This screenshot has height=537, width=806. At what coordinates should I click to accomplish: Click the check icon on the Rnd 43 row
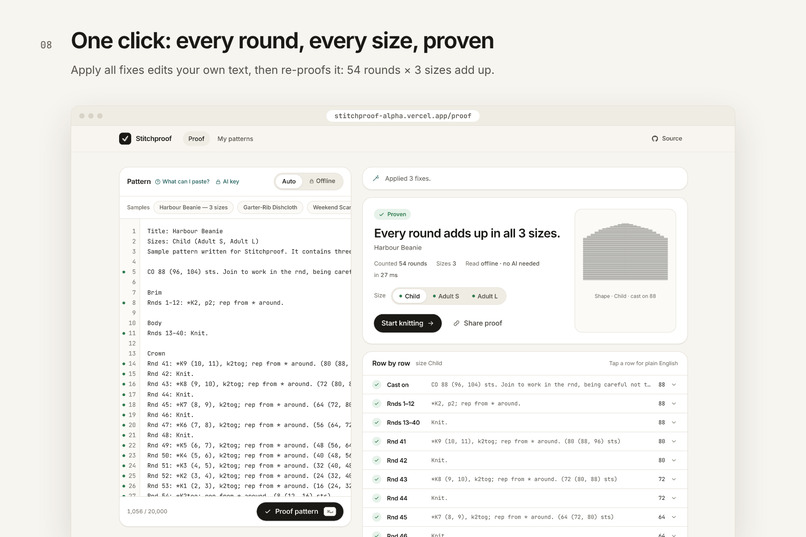tap(376, 479)
